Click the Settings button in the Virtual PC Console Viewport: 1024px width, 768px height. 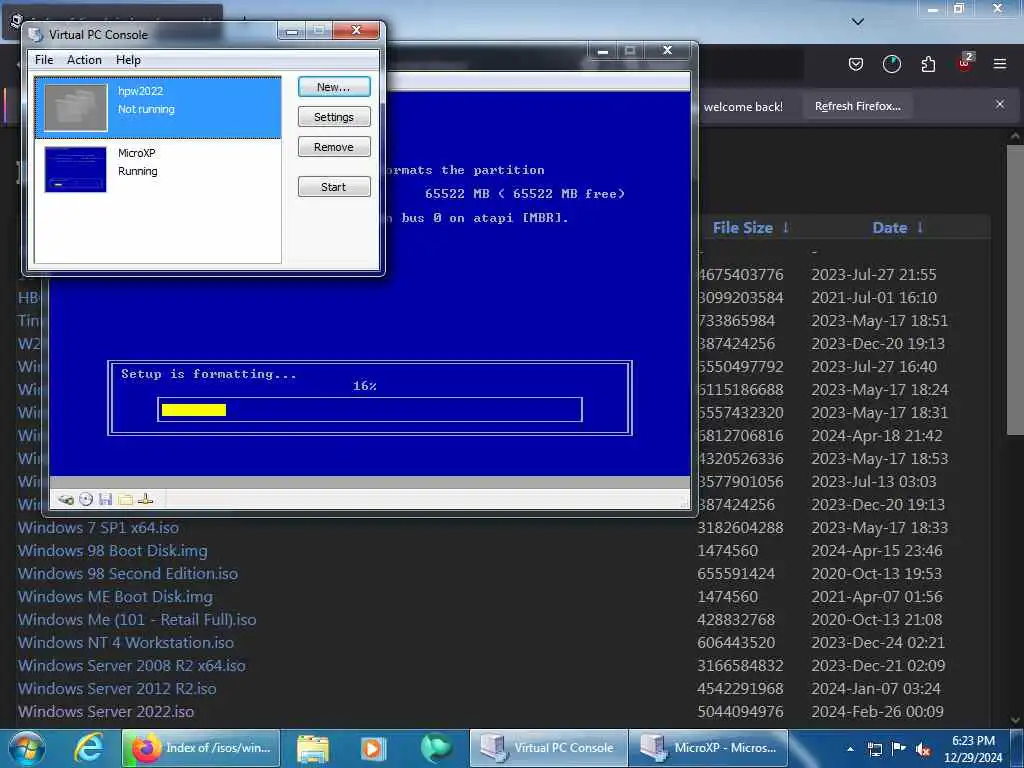pos(334,117)
